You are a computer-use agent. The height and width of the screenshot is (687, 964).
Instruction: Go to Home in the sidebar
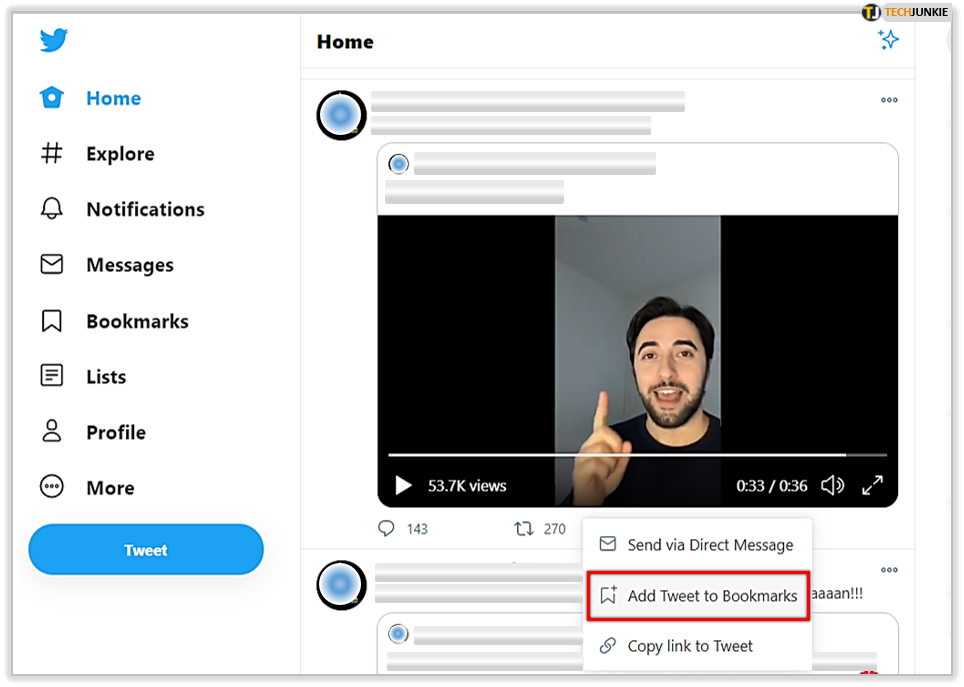(x=114, y=98)
